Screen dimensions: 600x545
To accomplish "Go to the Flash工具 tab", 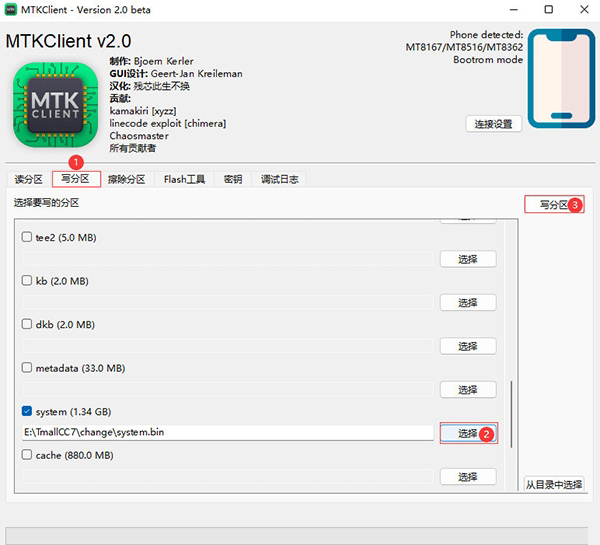I will [184, 179].
